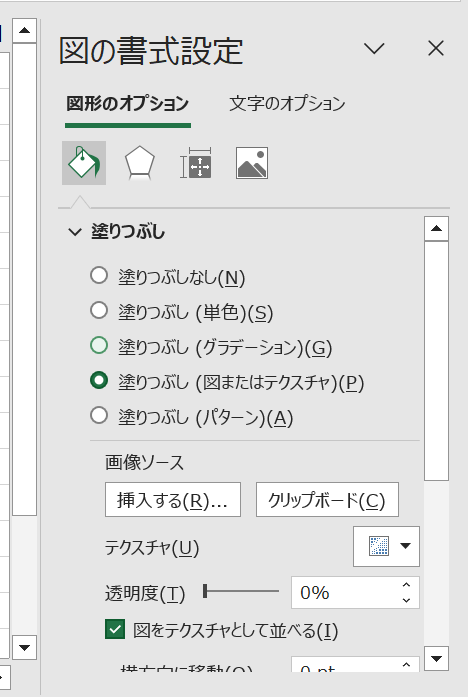Screen dimensions: 468x697
Task: Click the 透明度 slider track
Action: [241, 591]
